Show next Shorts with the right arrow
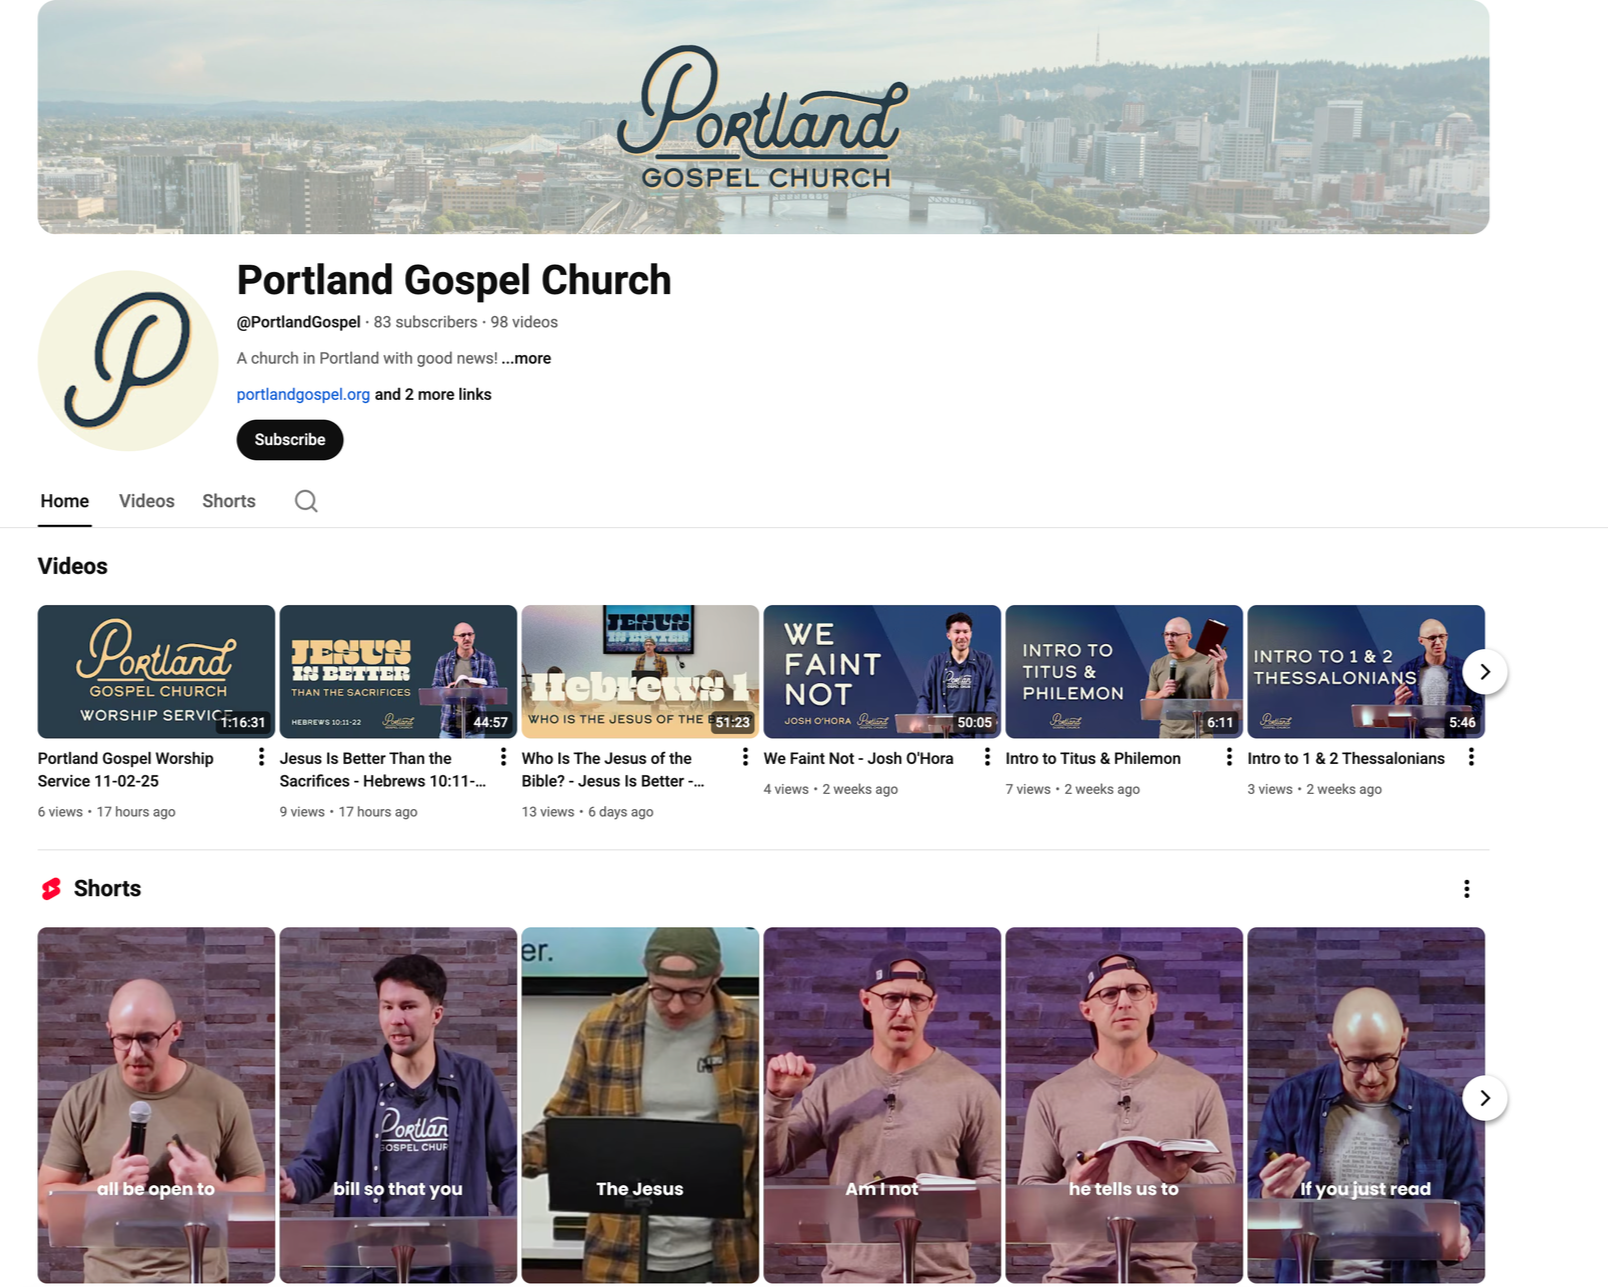Screen dimensions: 1608x1287 click(1485, 1098)
